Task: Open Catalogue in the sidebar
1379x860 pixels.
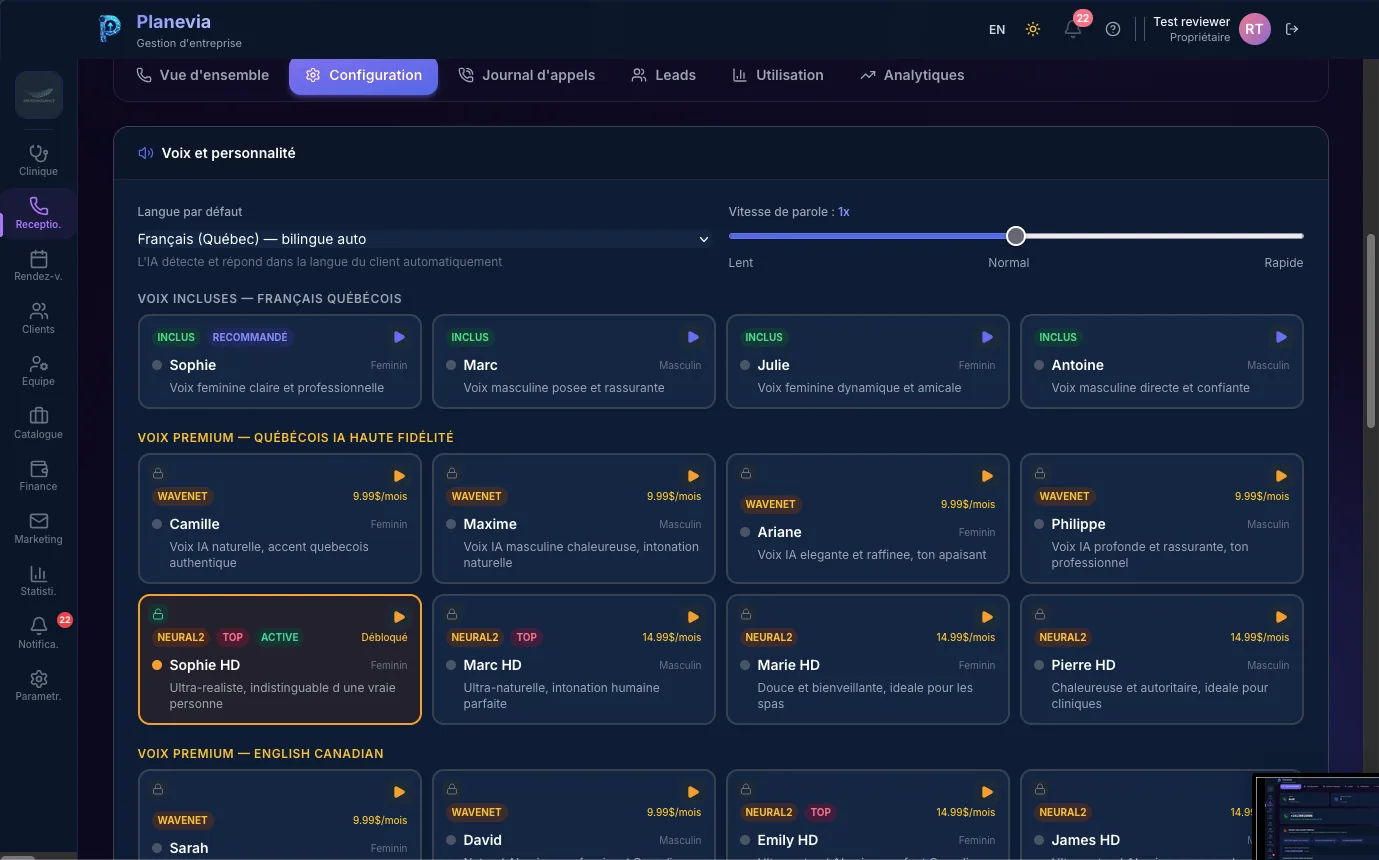Action: point(39,423)
